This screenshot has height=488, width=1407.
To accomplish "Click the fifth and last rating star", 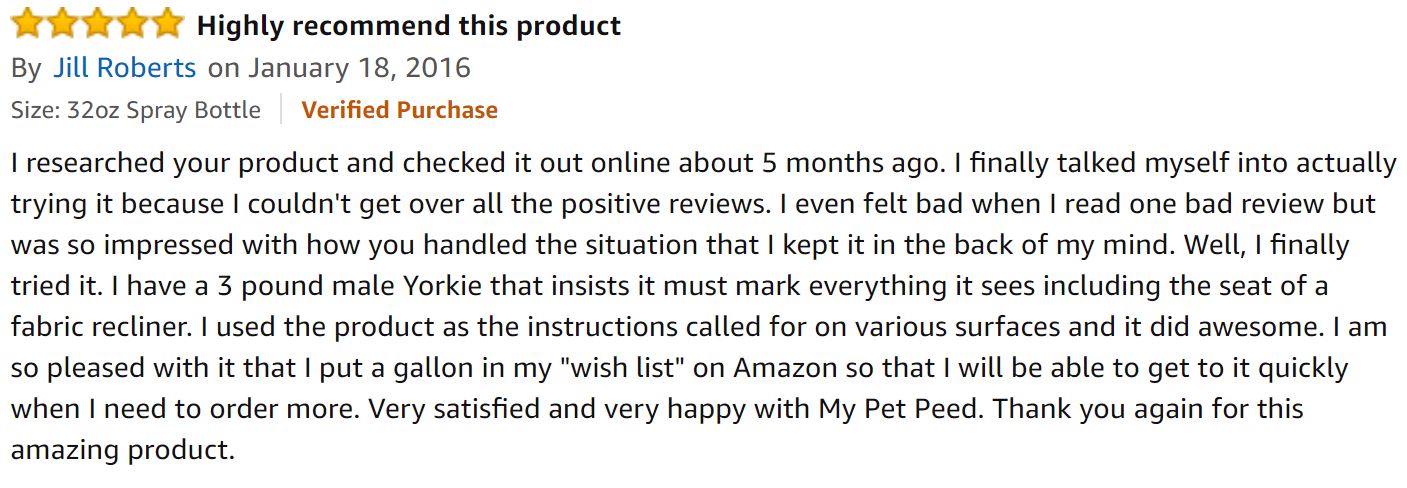I will click(167, 23).
